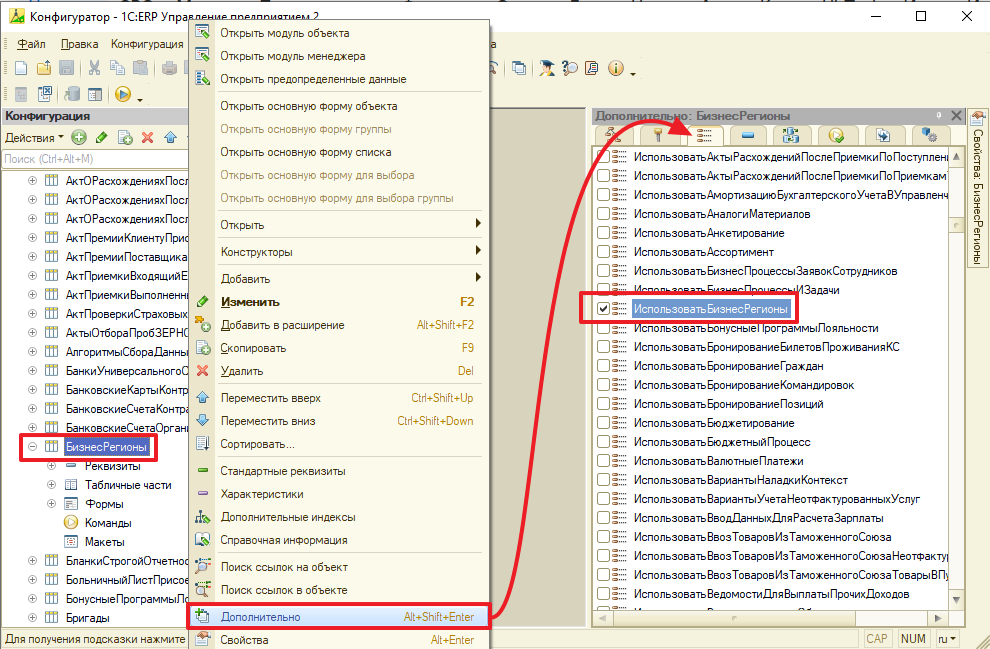Click the orange About info icon
990x649 pixels.
tap(616, 68)
